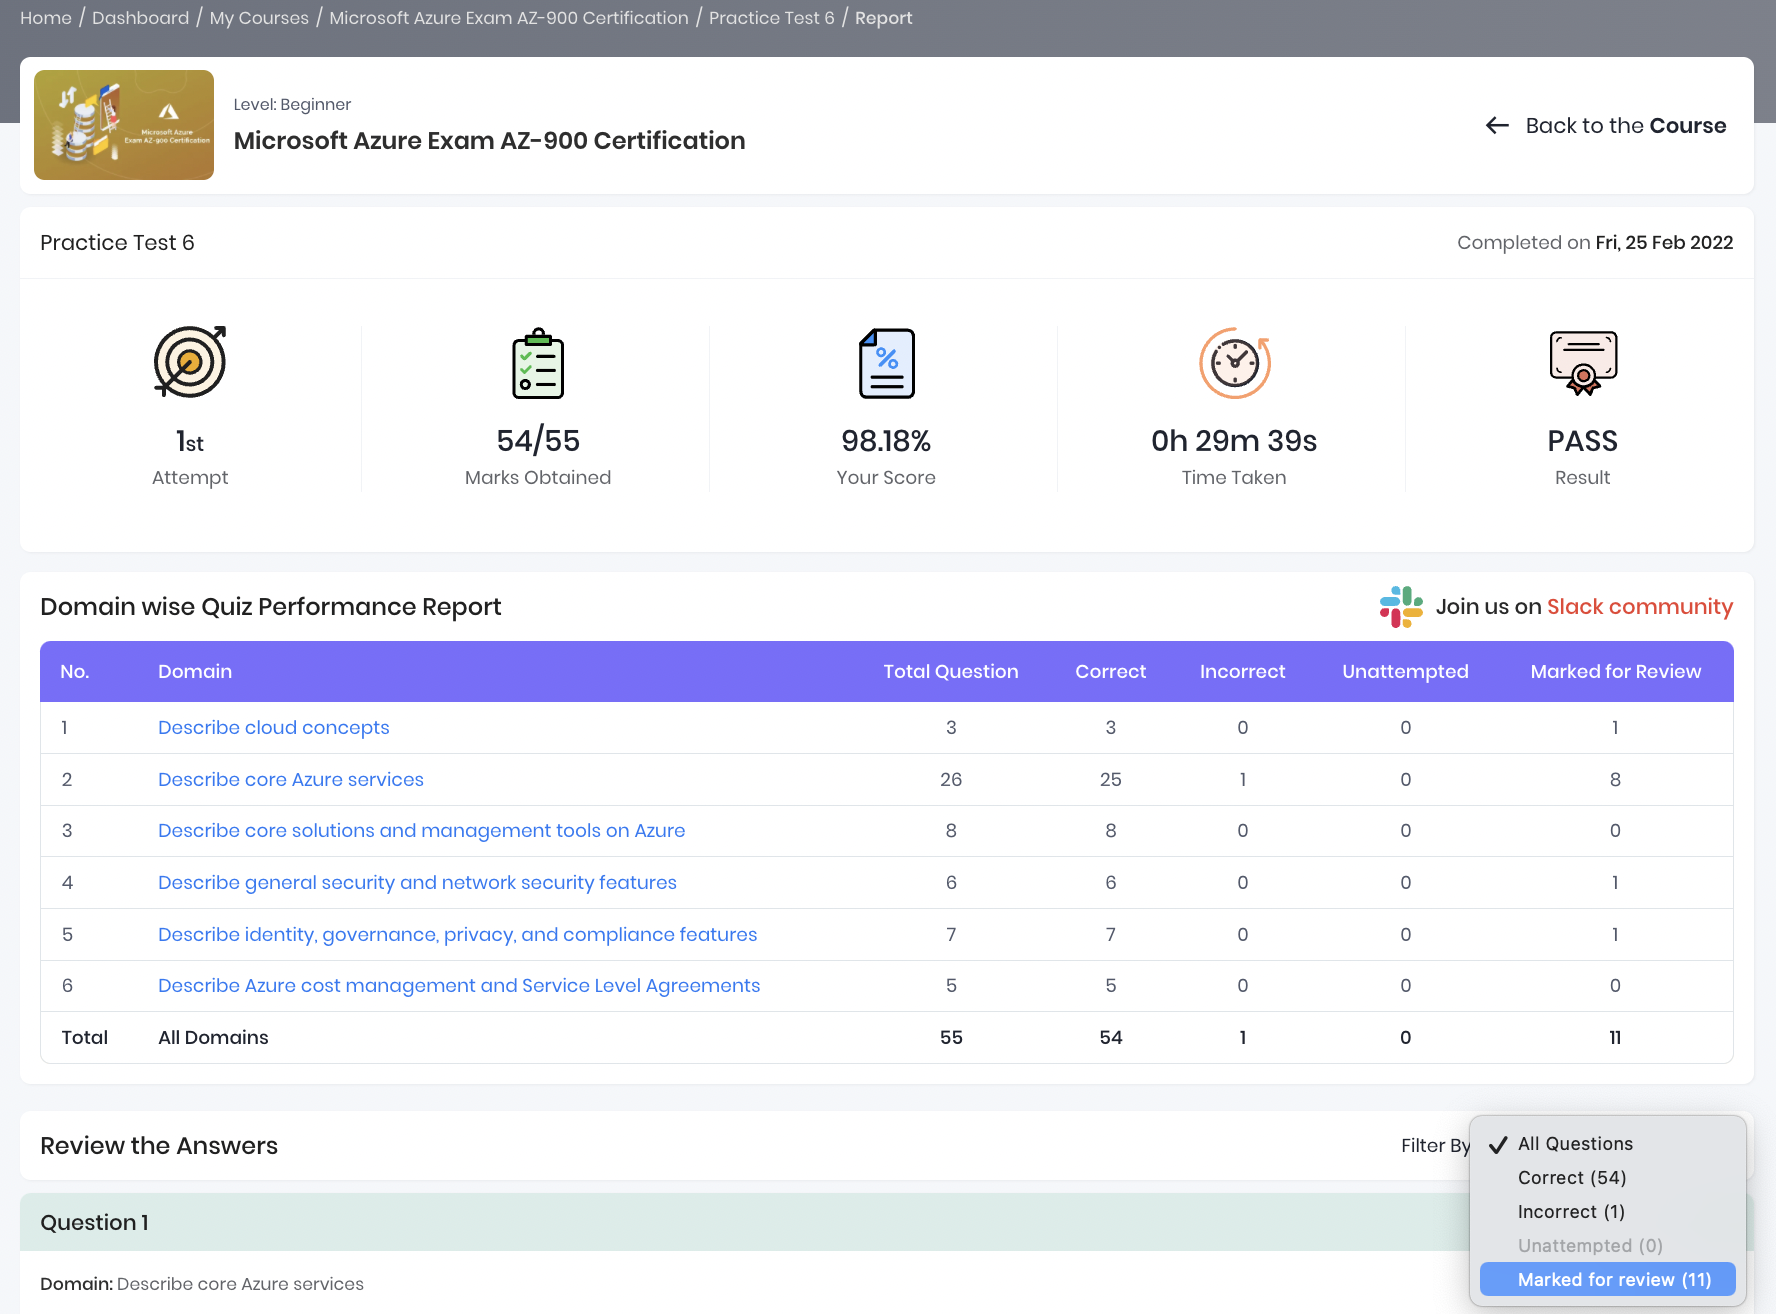This screenshot has width=1776, height=1314.
Task: Open Describe general security and network security features
Action: pyautogui.click(x=417, y=883)
